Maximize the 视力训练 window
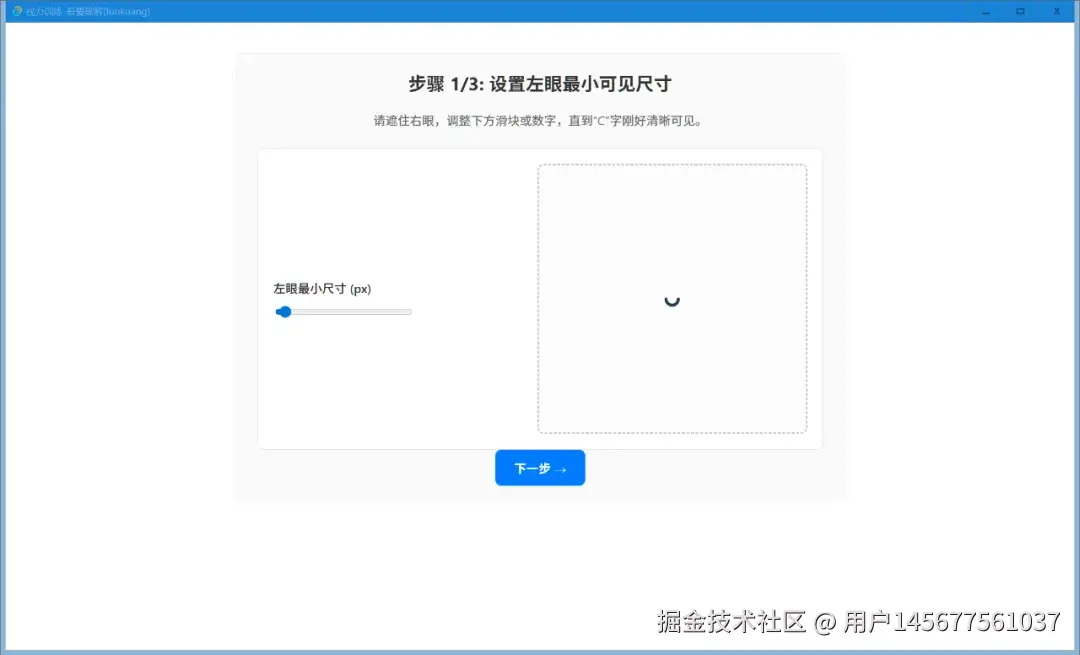The height and width of the screenshot is (655, 1080). 1021,11
